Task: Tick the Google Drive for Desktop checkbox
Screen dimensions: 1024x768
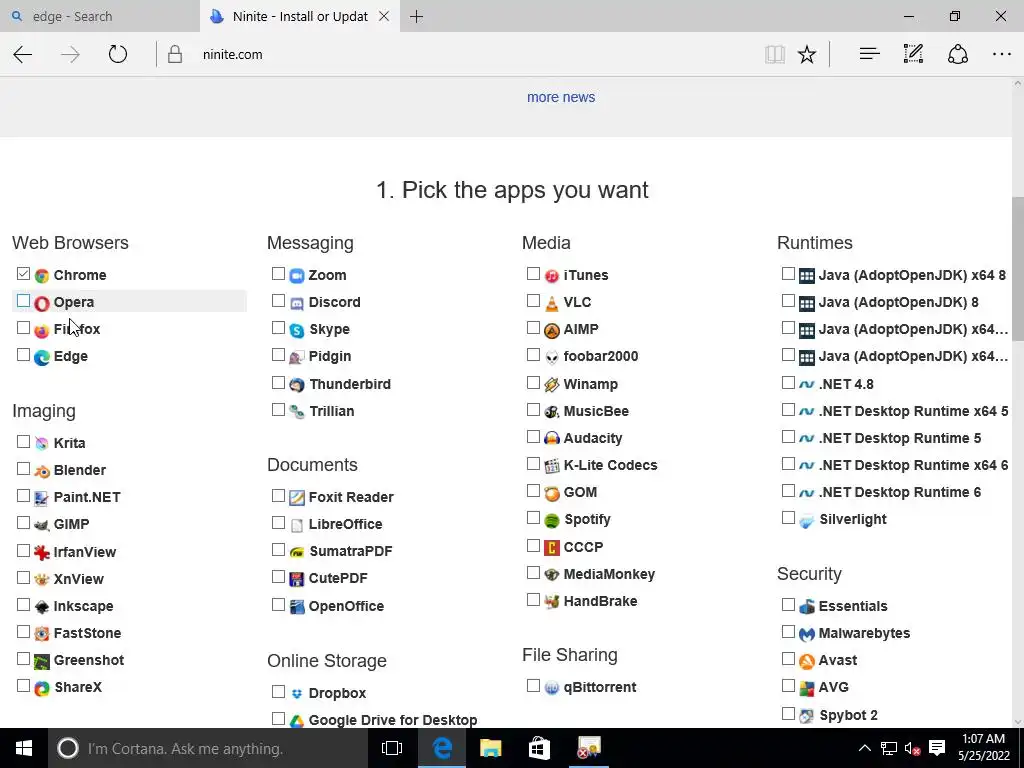Action: pos(278,719)
